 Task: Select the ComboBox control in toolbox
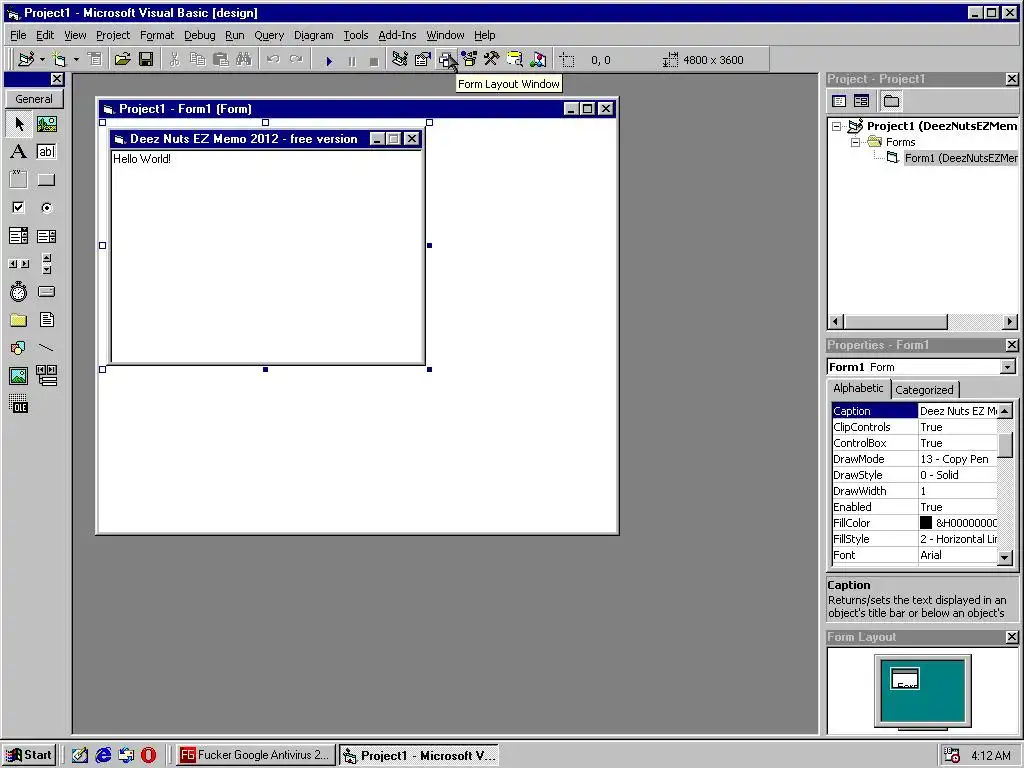tap(18, 236)
